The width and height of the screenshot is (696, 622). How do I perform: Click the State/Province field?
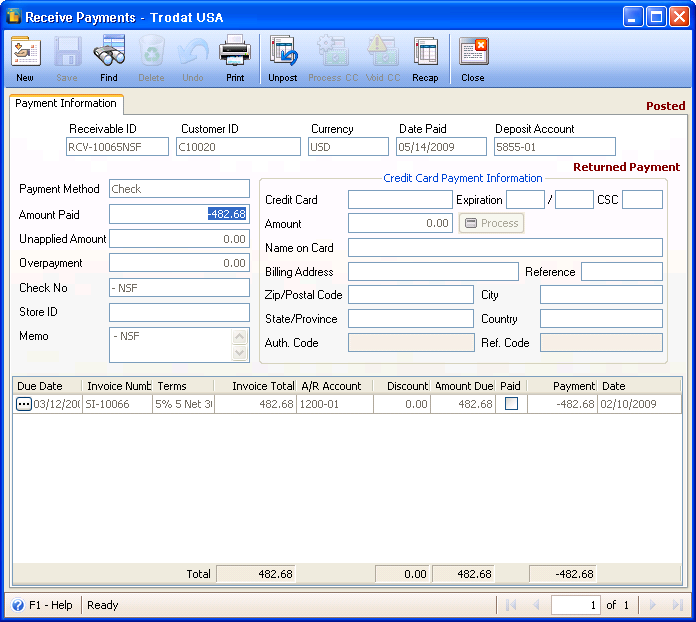click(411, 319)
